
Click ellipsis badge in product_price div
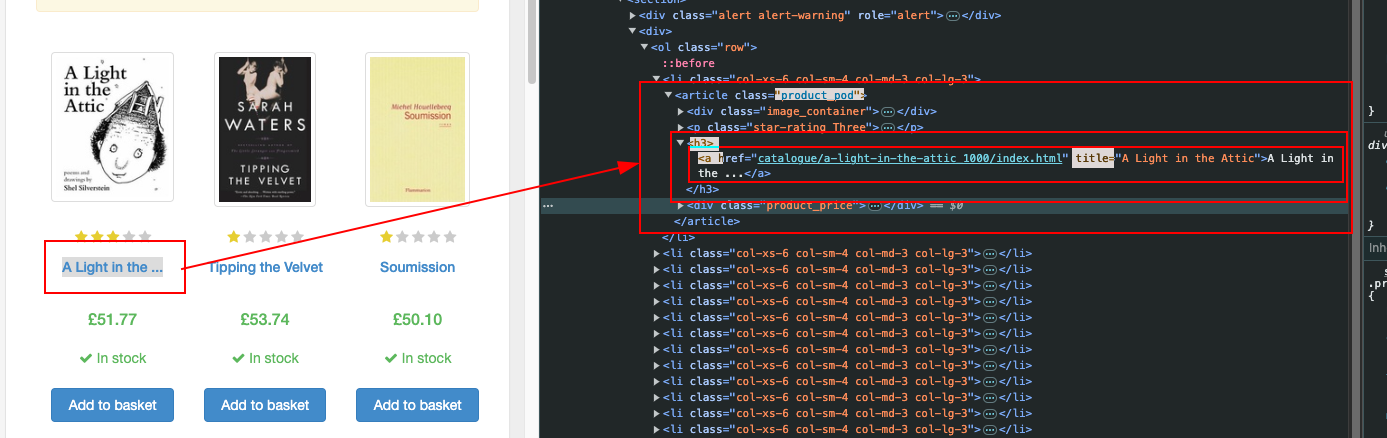(x=874, y=205)
